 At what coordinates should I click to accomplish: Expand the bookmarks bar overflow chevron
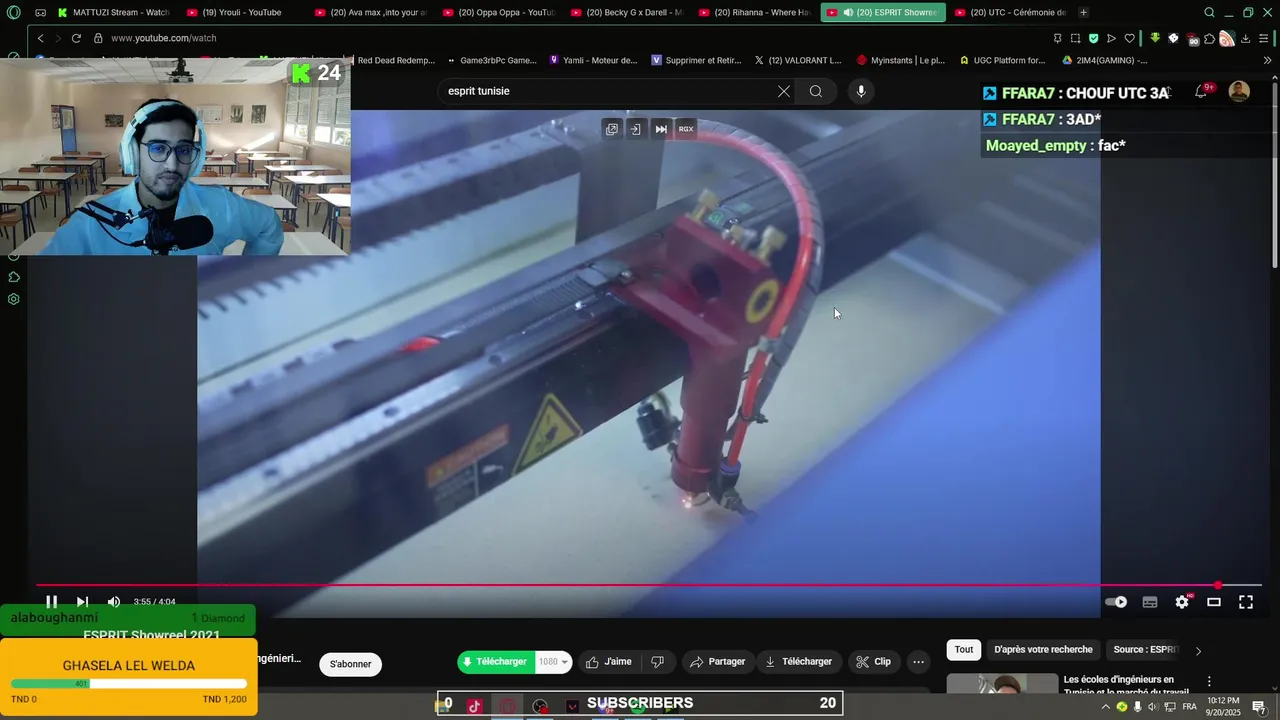1267,60
